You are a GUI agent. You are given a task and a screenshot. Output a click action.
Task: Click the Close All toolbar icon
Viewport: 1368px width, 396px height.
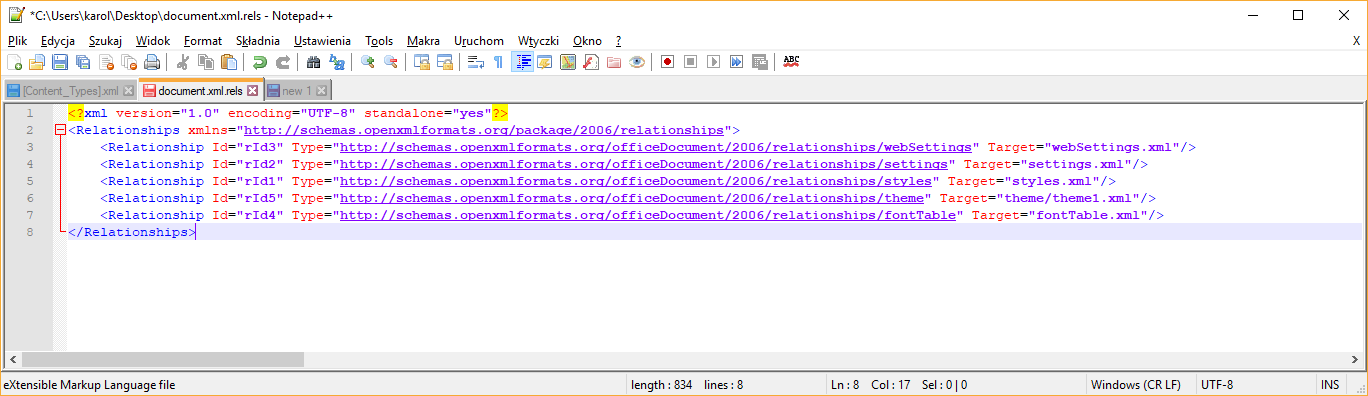coord(129,62)
